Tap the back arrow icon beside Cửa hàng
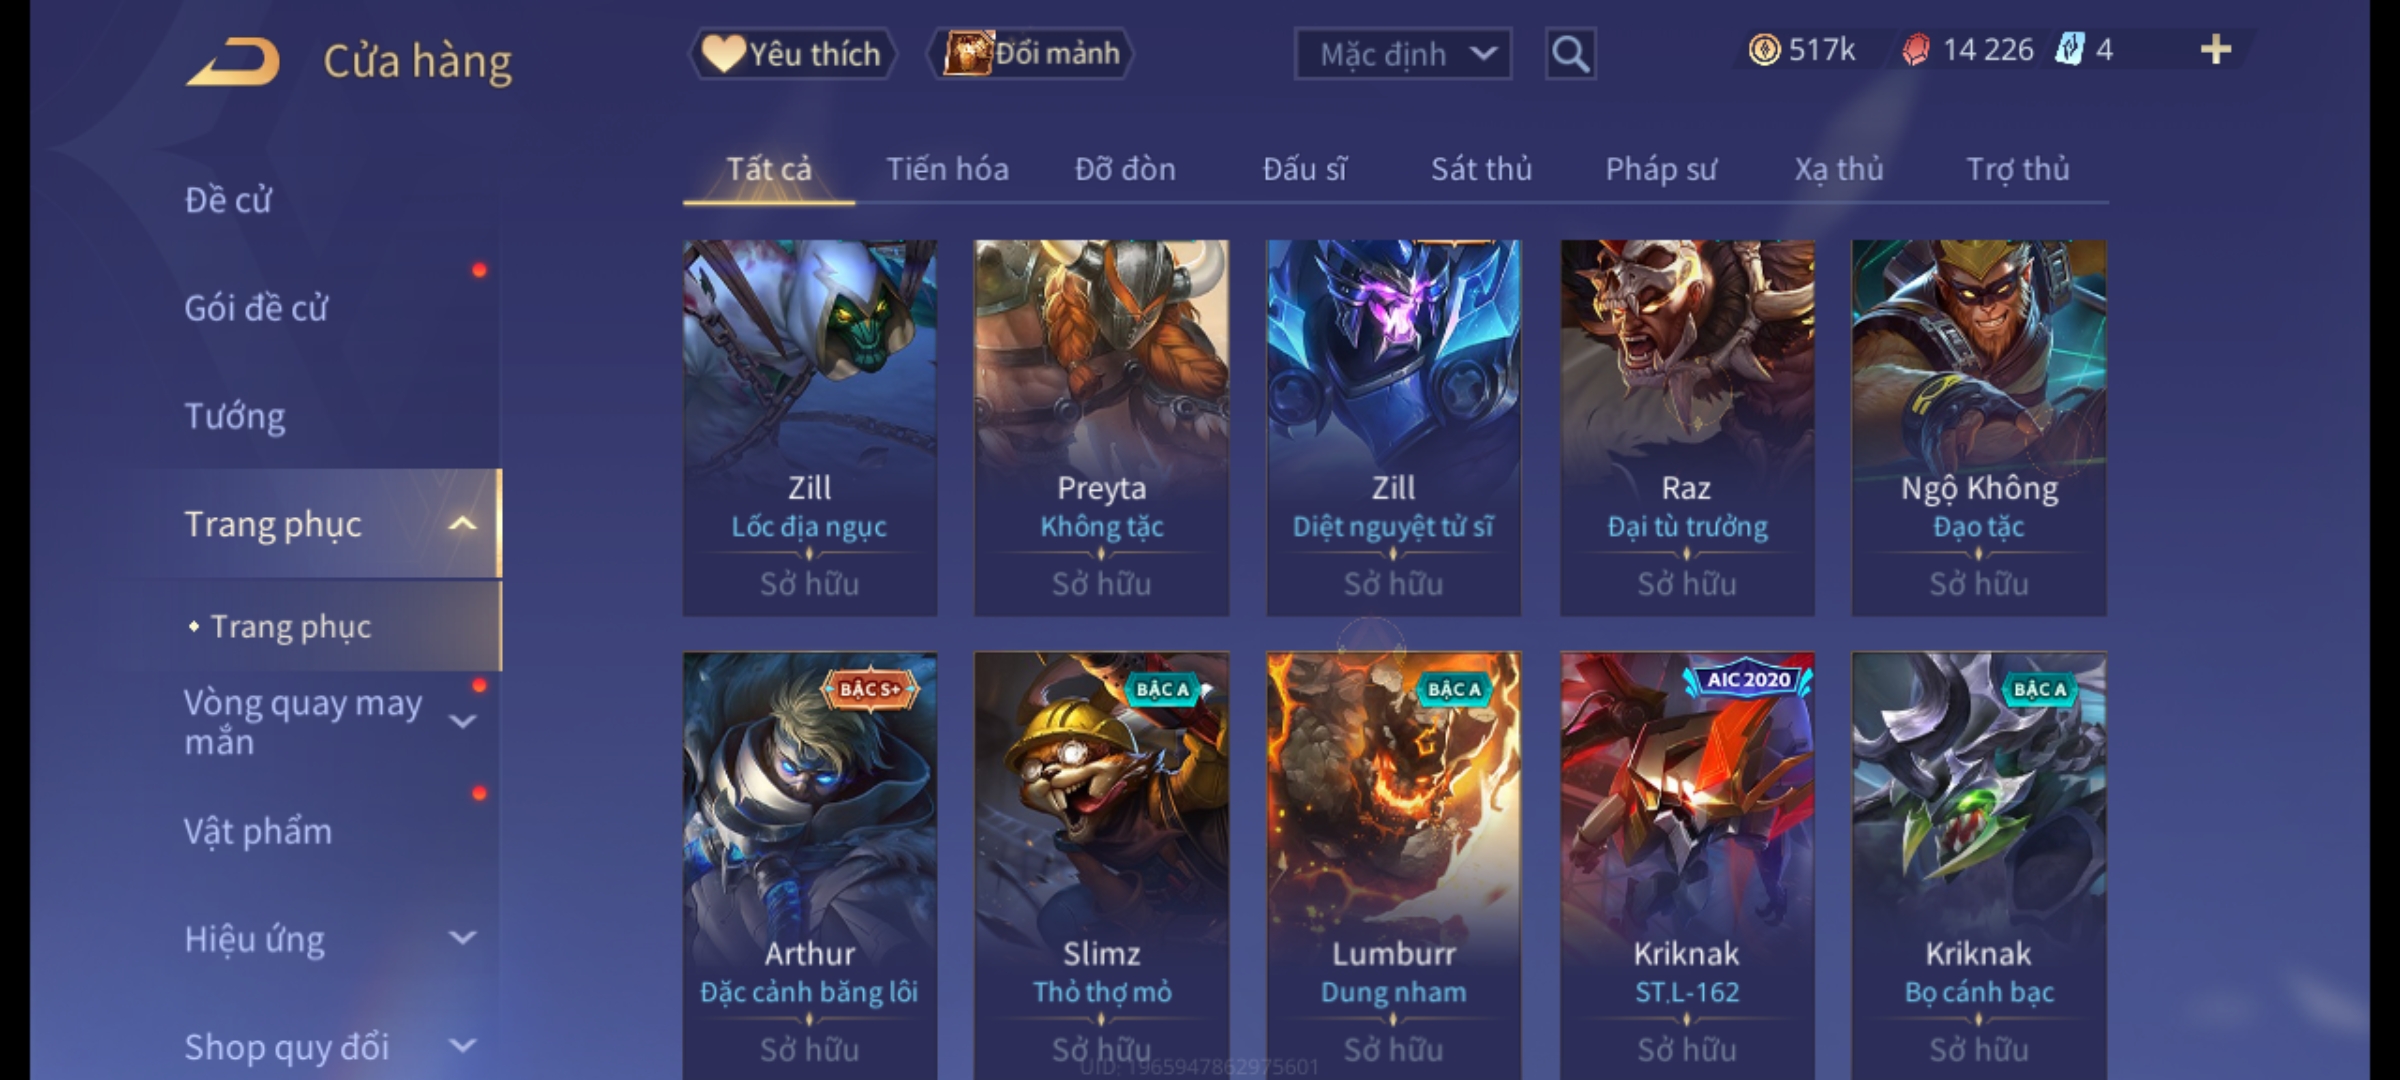 [232, 62]
